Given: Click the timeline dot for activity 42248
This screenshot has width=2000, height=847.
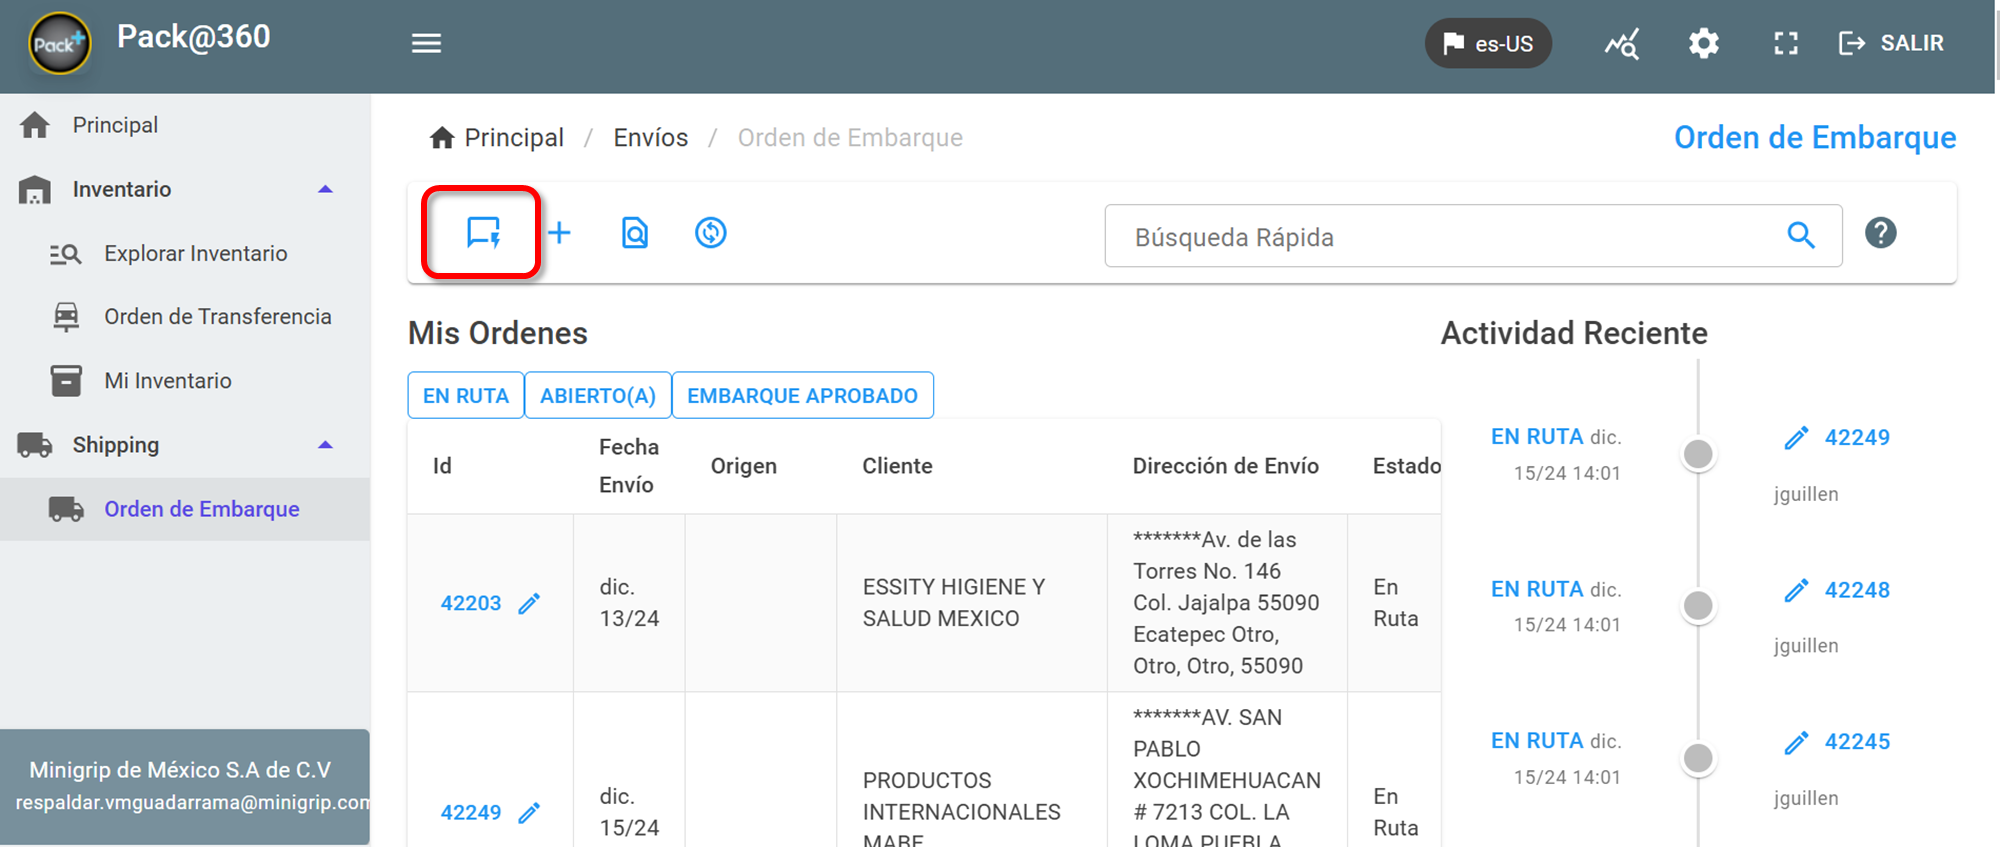Looking at the screenshot, I should [1698, 606].
